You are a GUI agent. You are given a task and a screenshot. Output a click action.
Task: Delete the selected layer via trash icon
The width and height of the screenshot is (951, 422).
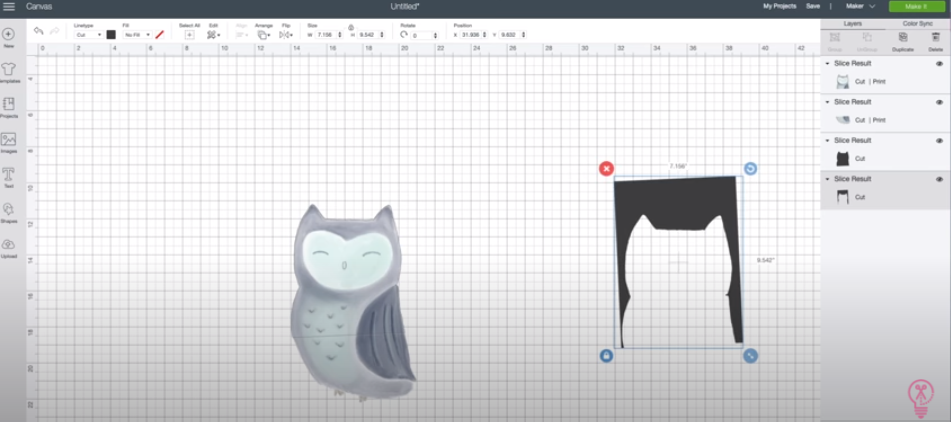tap(936, 38)
